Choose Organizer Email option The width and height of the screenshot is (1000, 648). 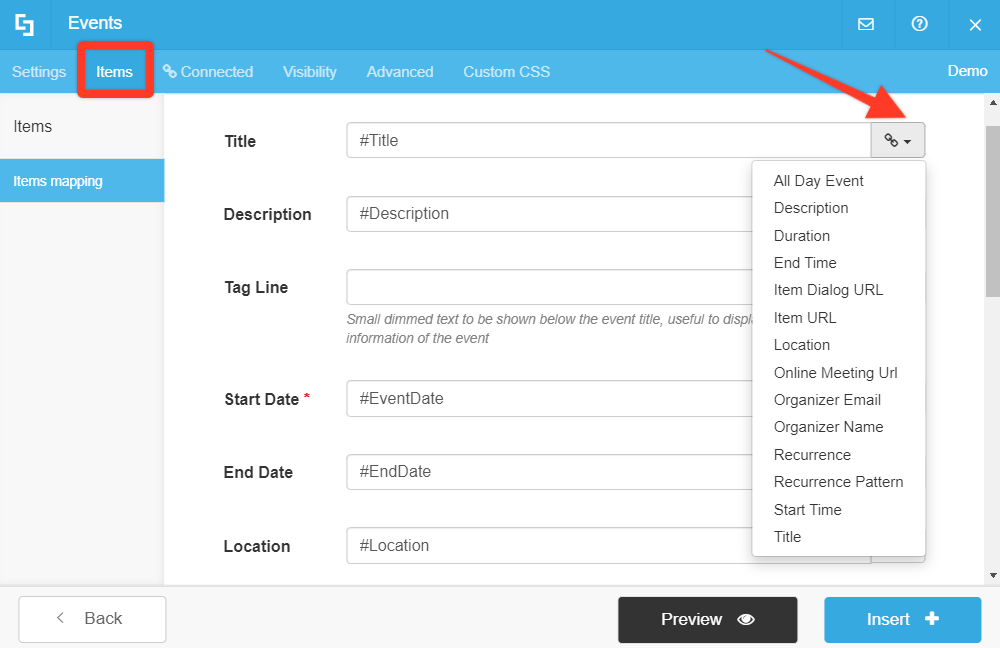point(827,400)
